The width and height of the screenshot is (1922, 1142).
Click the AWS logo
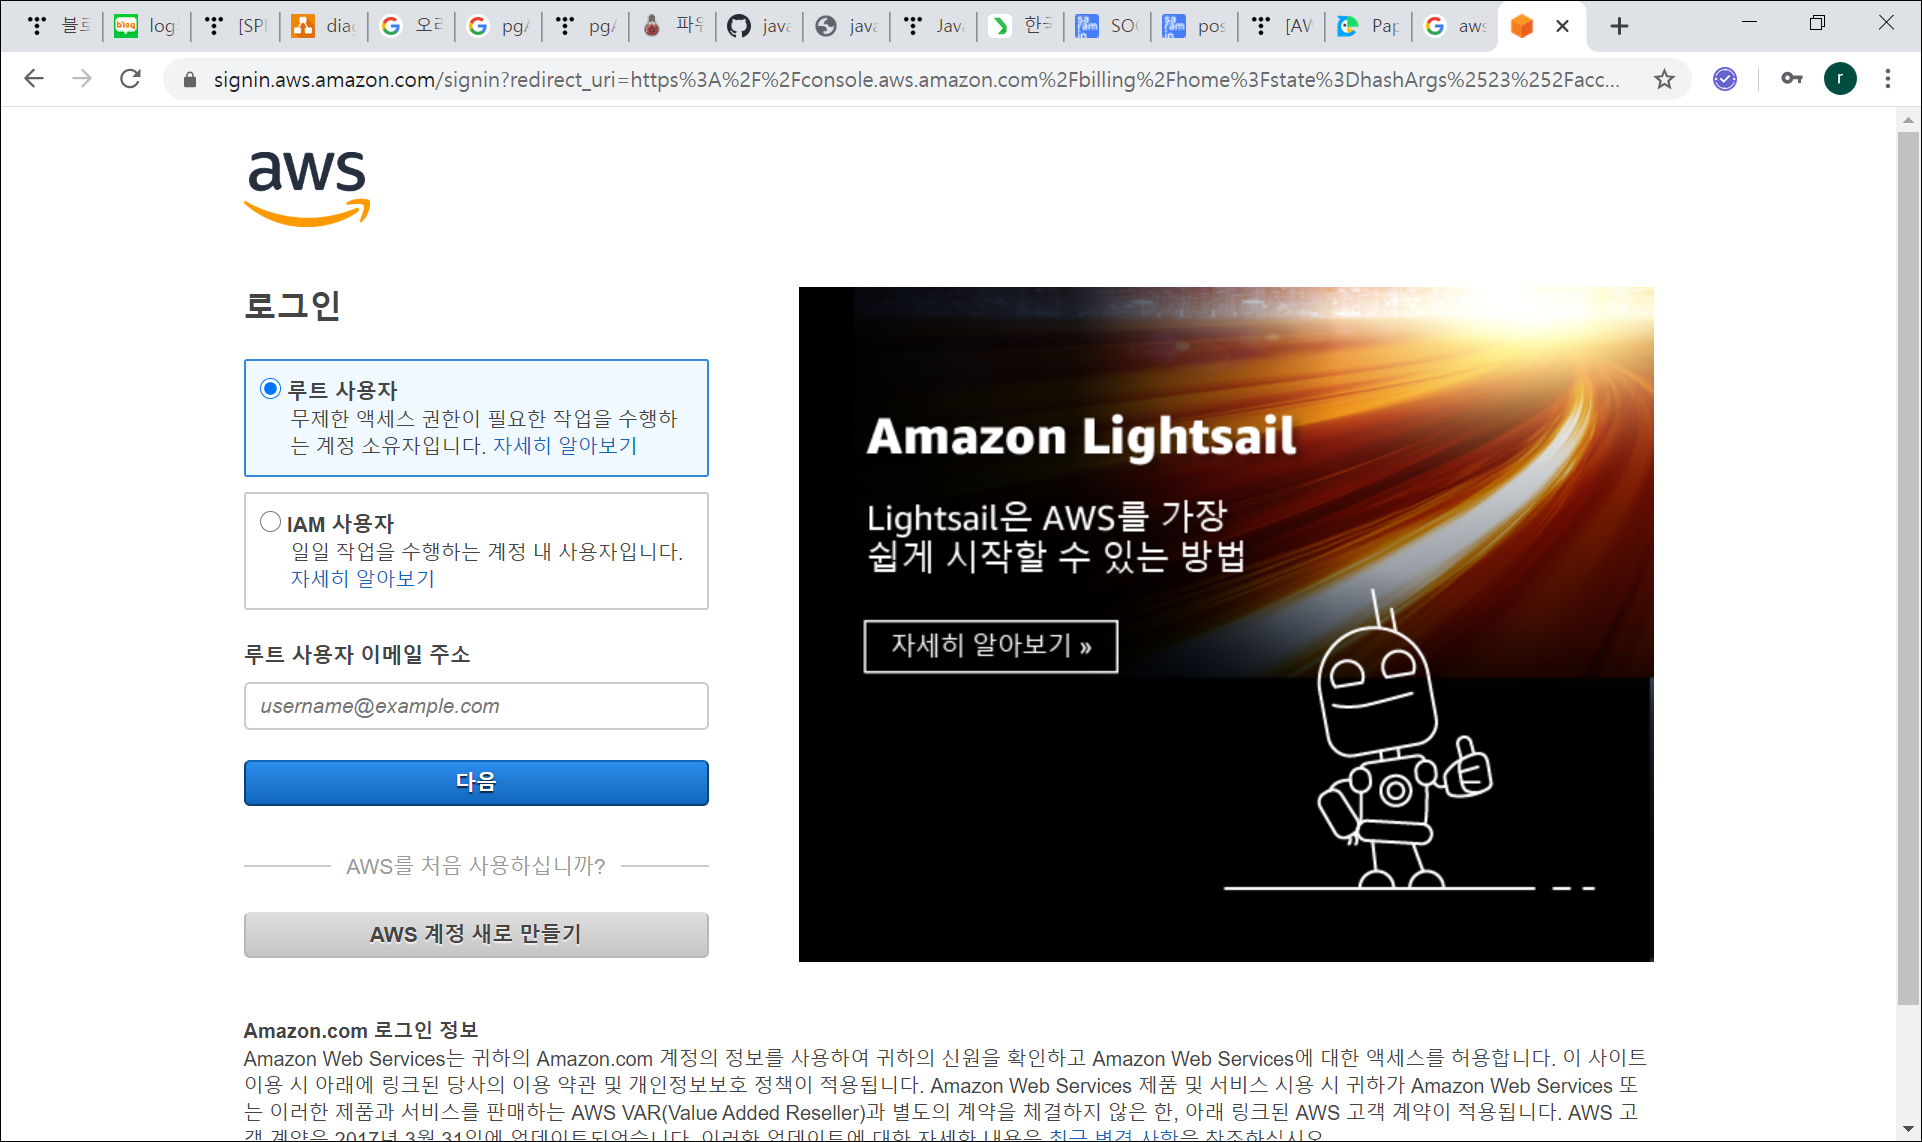[307, 187]
